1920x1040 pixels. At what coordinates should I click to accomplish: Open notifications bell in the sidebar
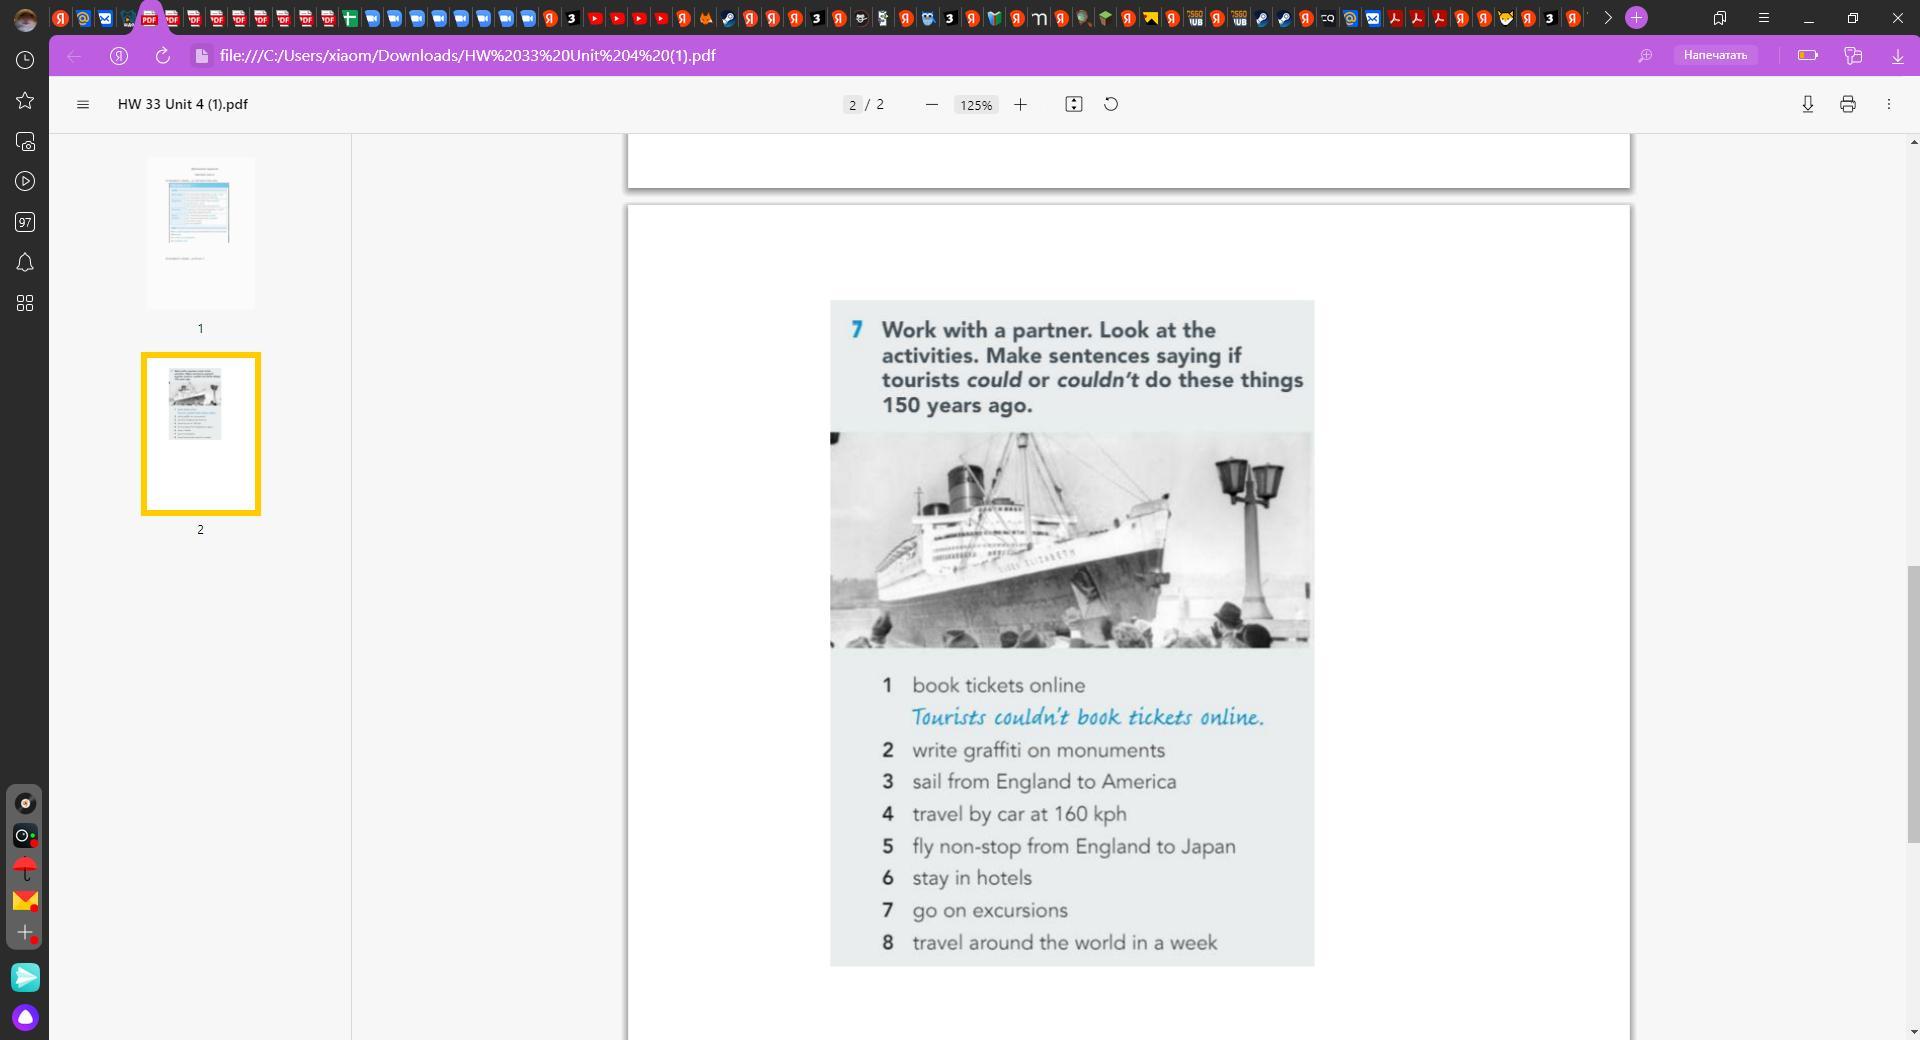point(25,263)
